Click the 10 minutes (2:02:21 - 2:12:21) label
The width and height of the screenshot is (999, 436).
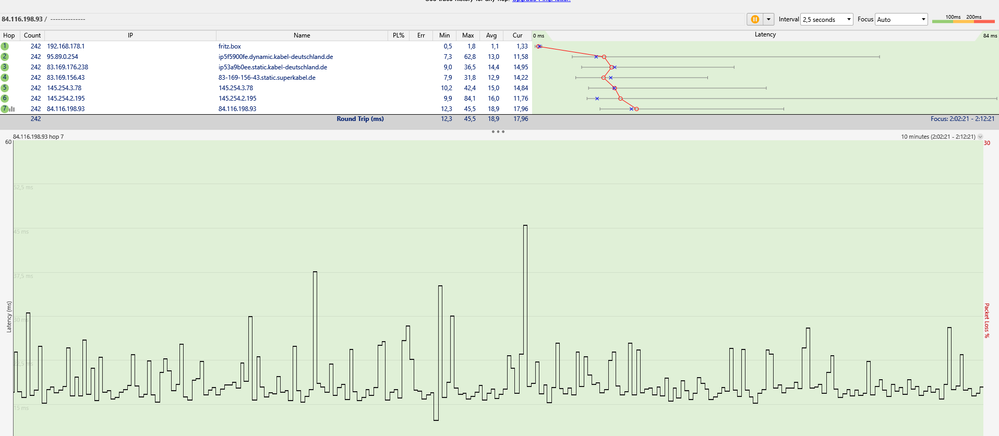click(x=937, y=137)
